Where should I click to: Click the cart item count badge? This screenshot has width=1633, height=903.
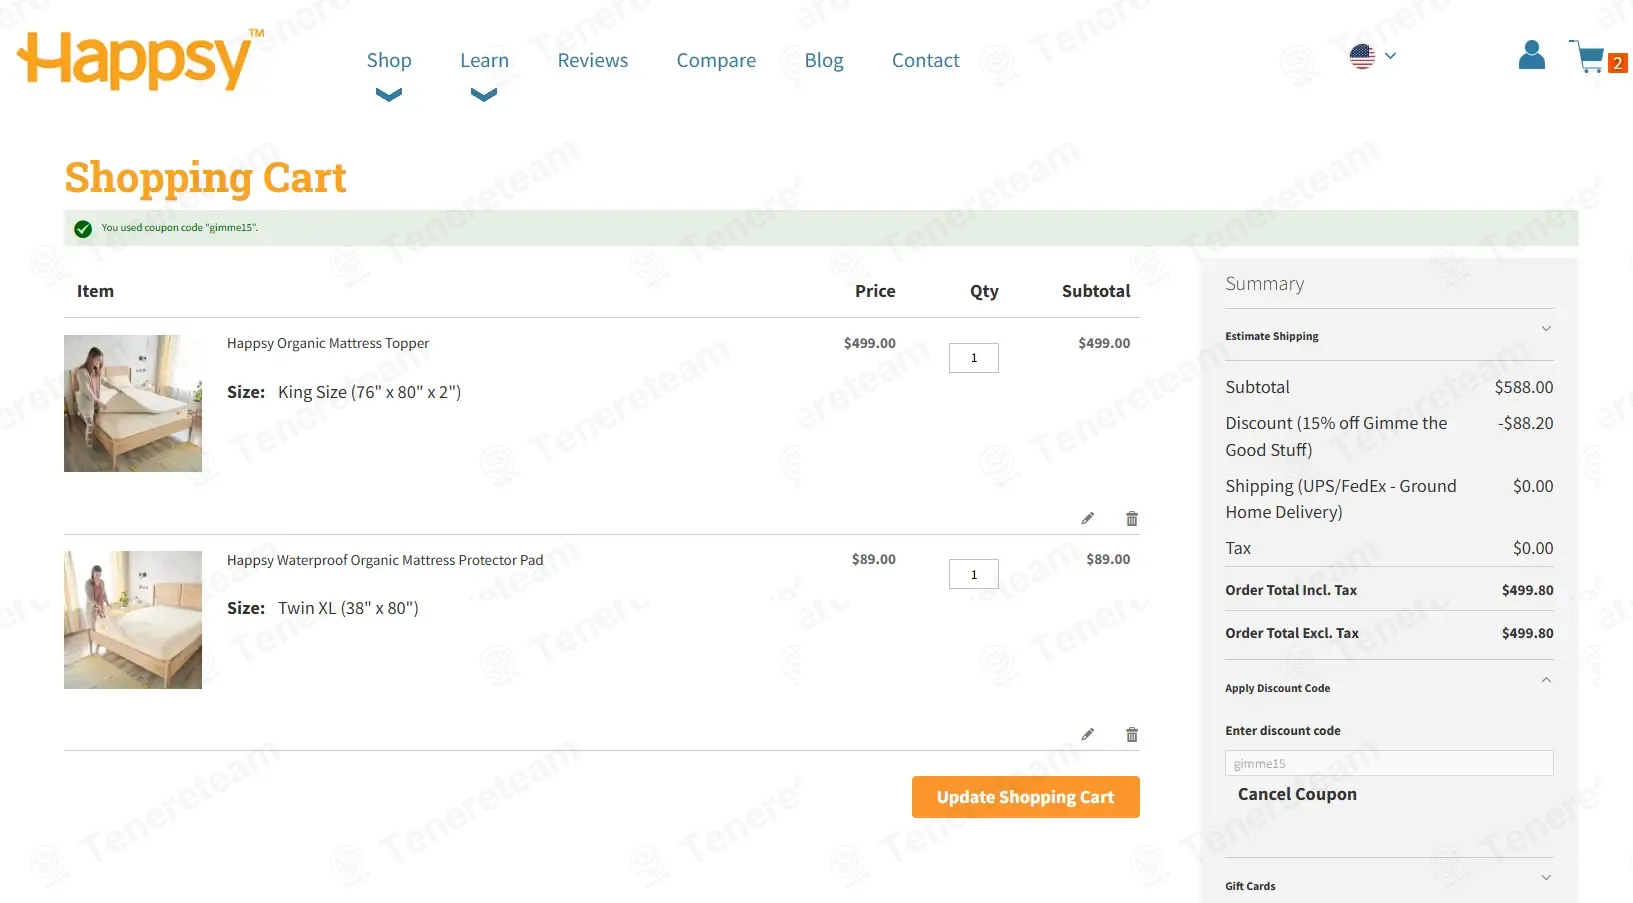click(x=1617, y=63)
